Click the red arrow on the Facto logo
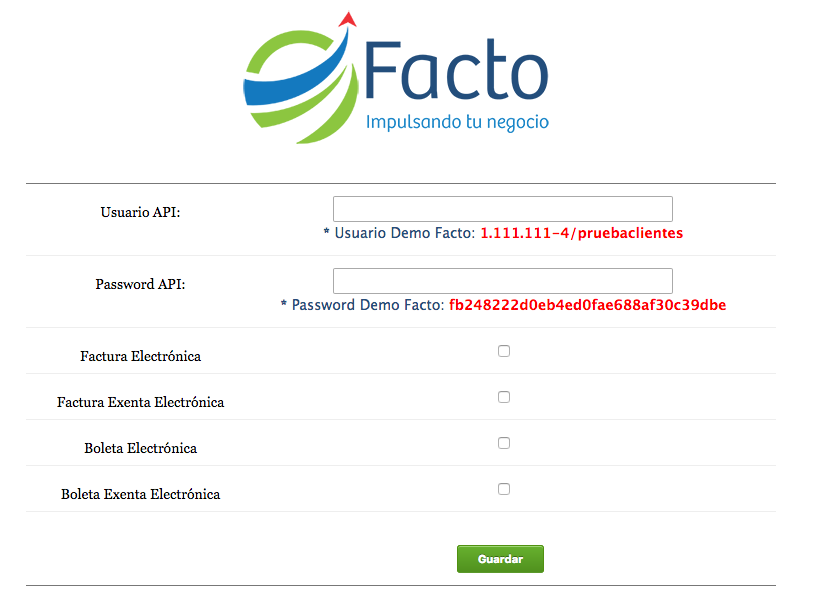The width and height of the screenshot is (813, 605). click(347, 19)
